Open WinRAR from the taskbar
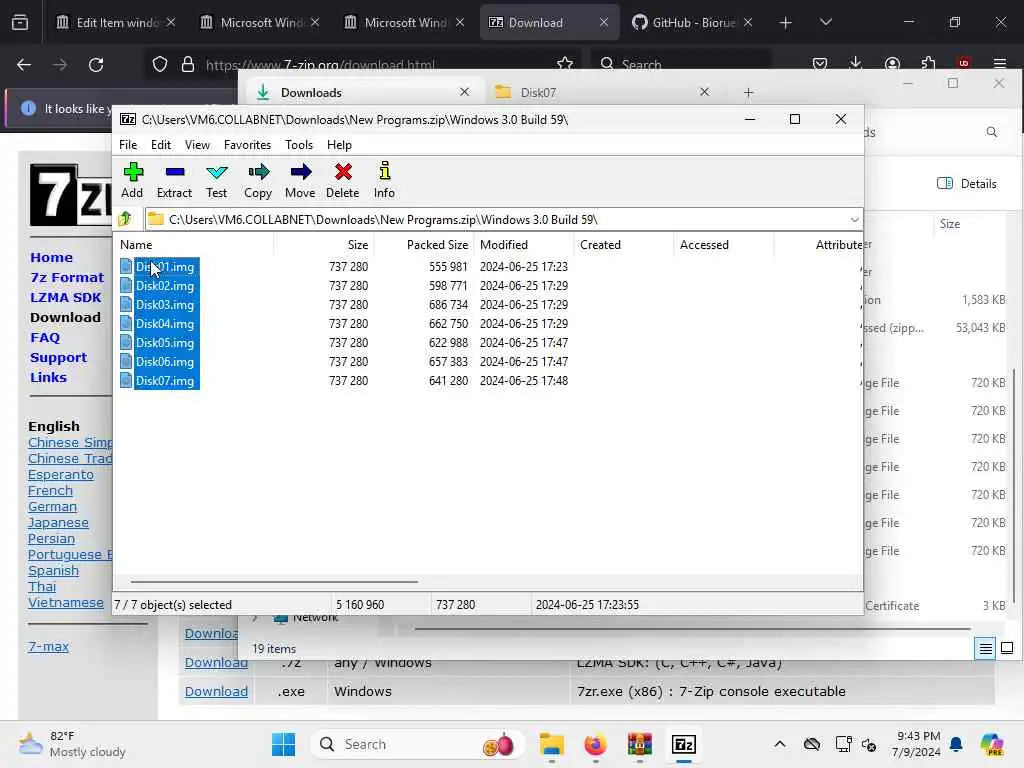The height and width of the screenshot is (768, 1024). [x=639, y=744]
